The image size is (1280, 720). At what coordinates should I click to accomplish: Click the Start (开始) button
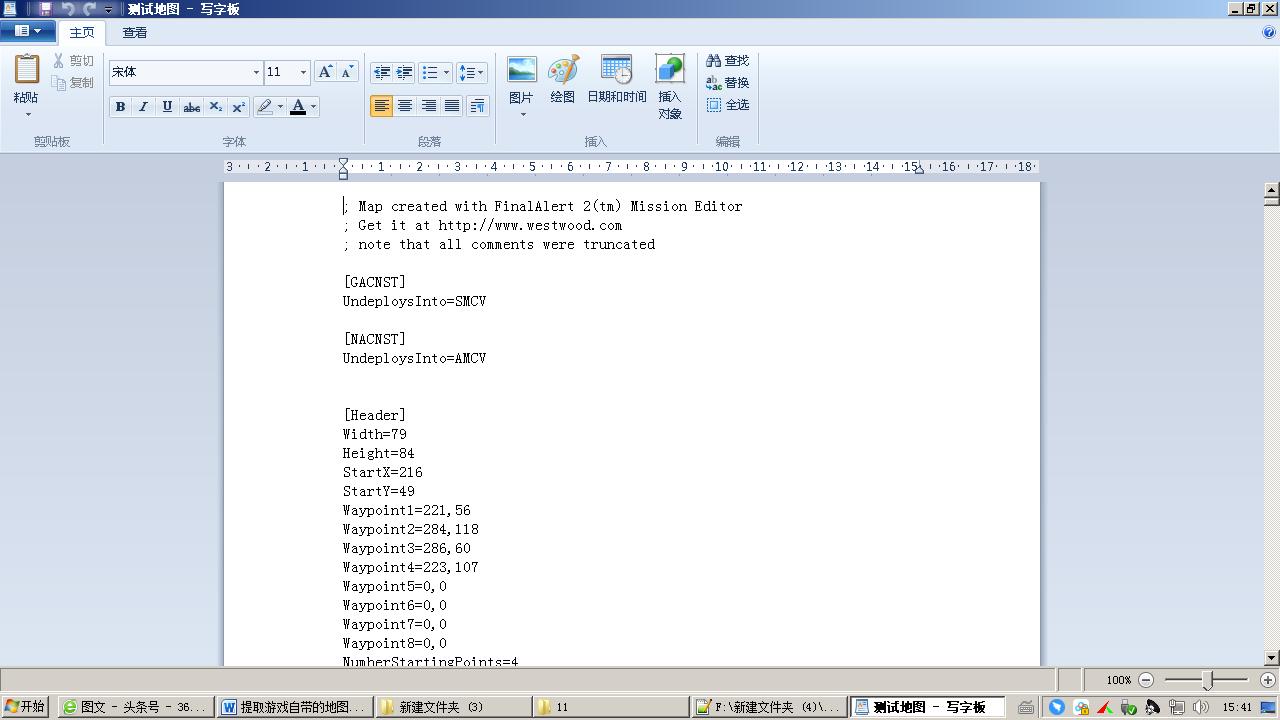[x=25, y=706]
